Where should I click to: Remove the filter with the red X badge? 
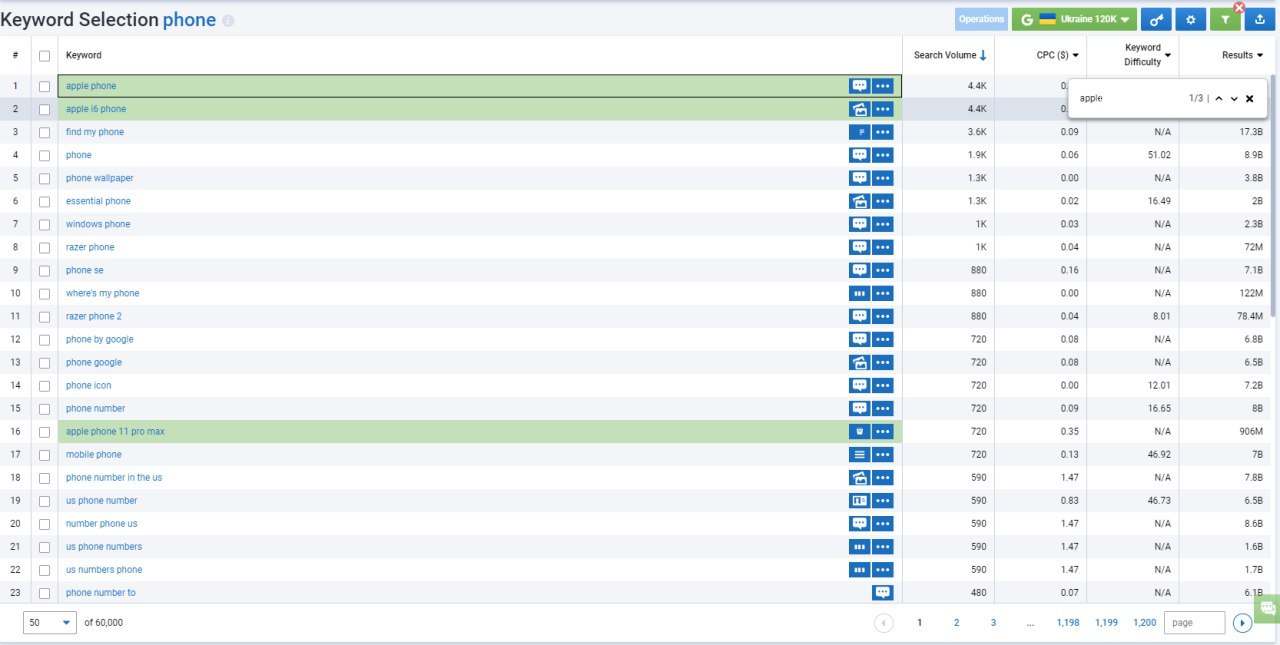click(1239, 8)
